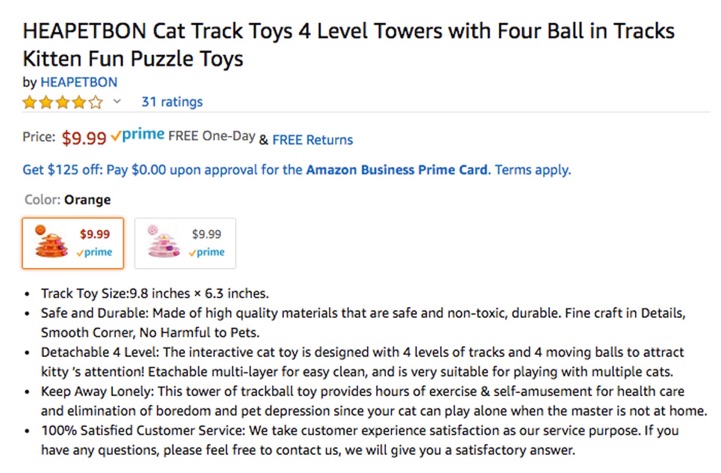The height and width of the screenshot is (473, 721).
Task: Click the star rating icons
Action: coord(63,102)
